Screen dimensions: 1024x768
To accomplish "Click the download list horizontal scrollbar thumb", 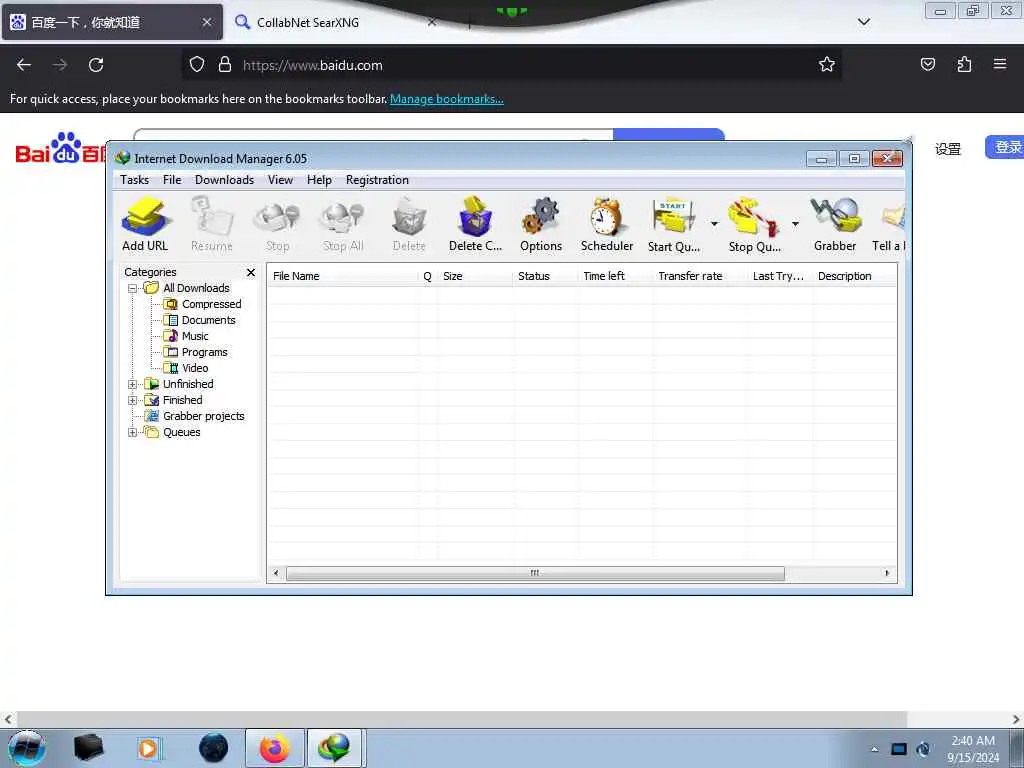I will (x=535, y=573).
